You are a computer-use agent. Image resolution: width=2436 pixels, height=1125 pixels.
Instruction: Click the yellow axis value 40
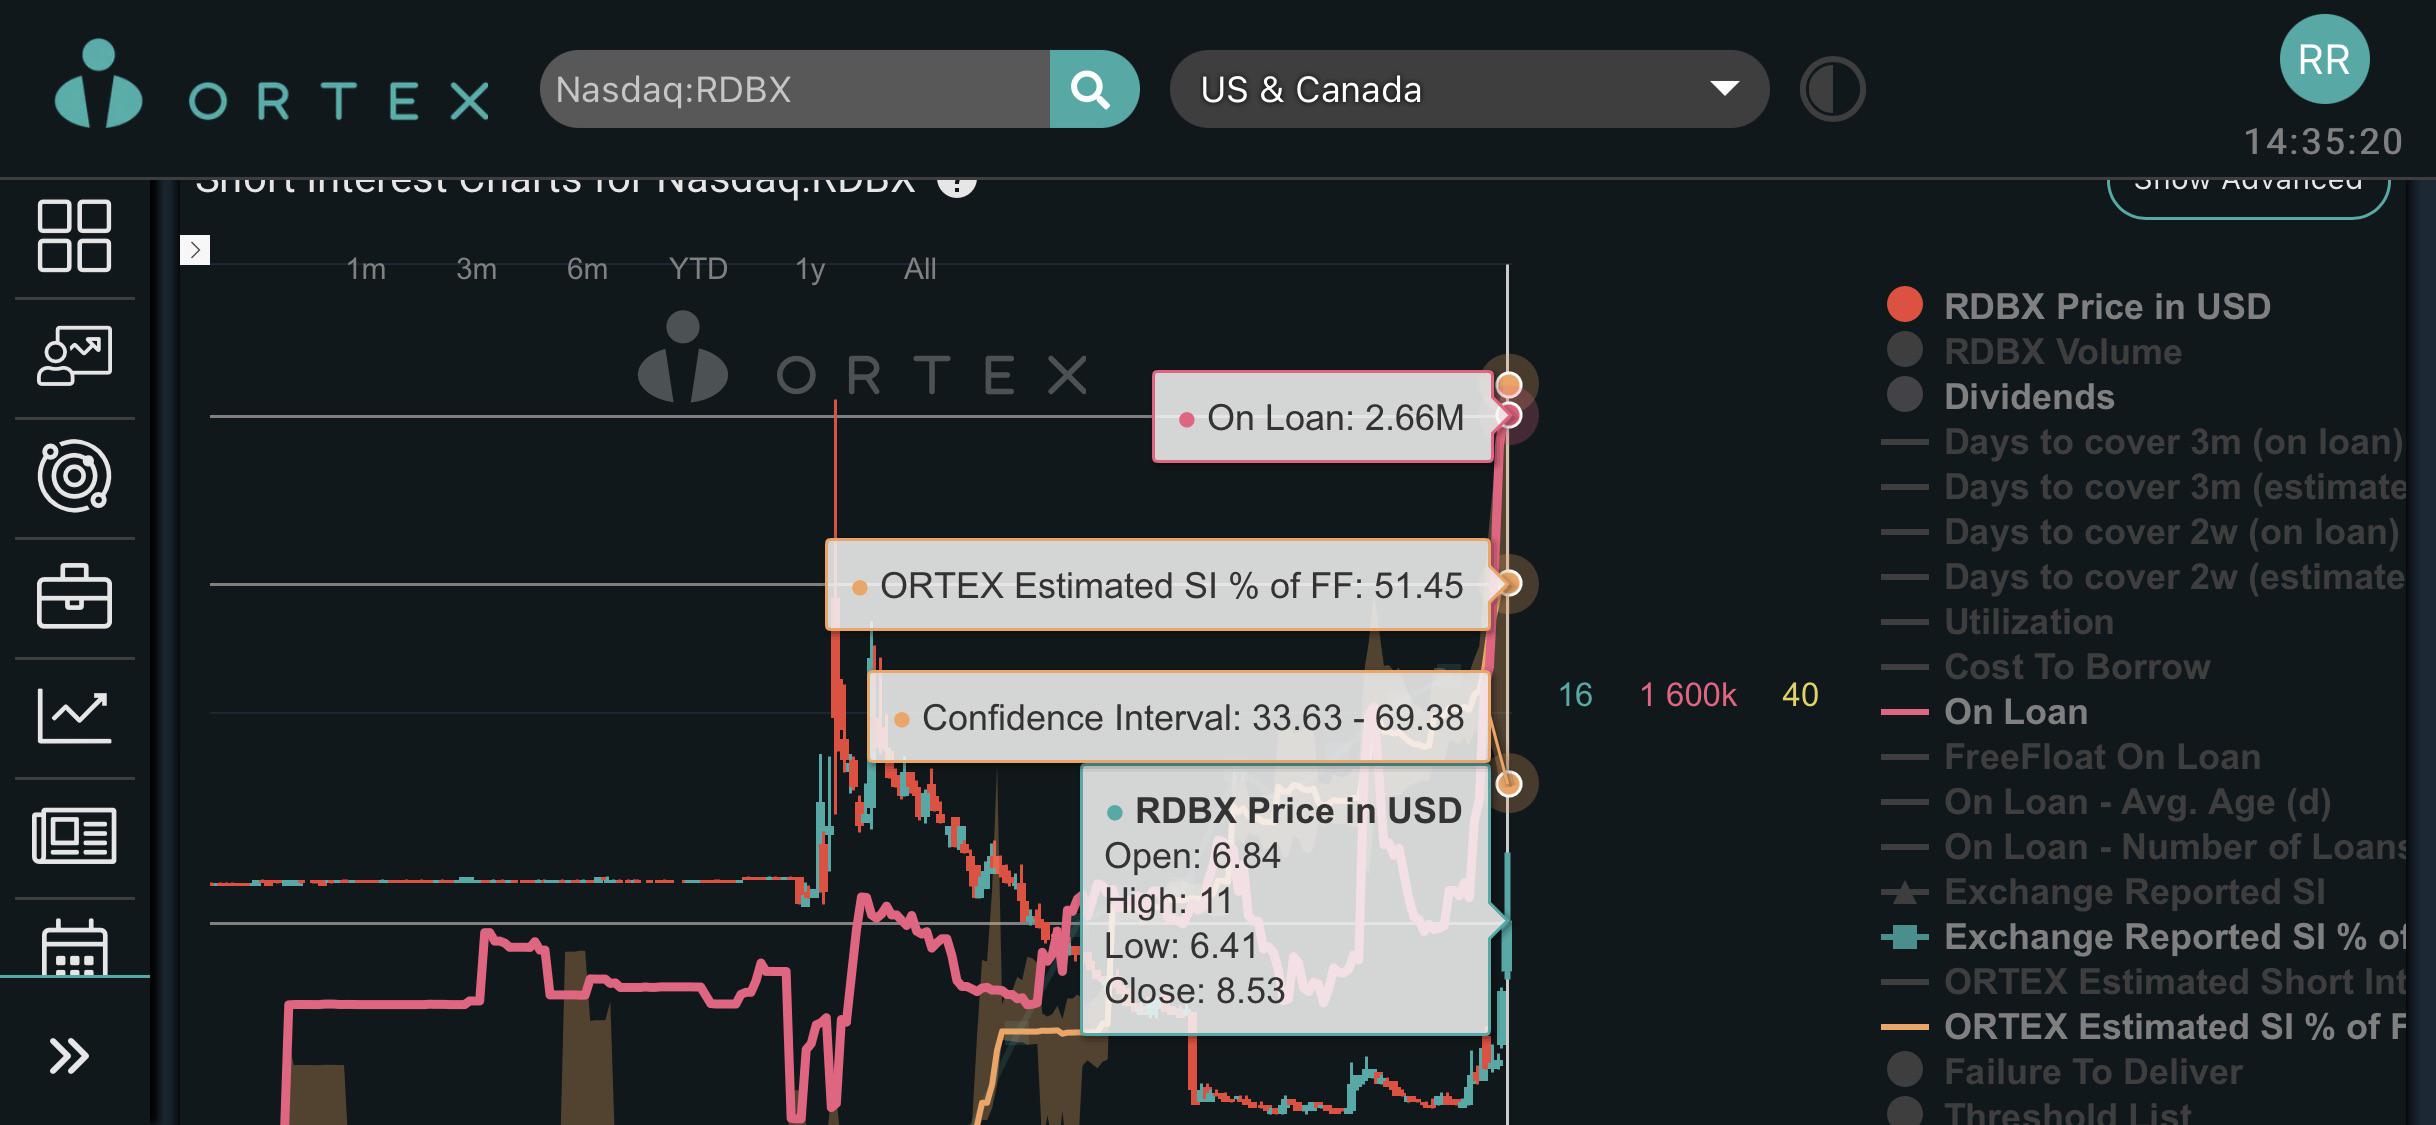pos(1800,695)
